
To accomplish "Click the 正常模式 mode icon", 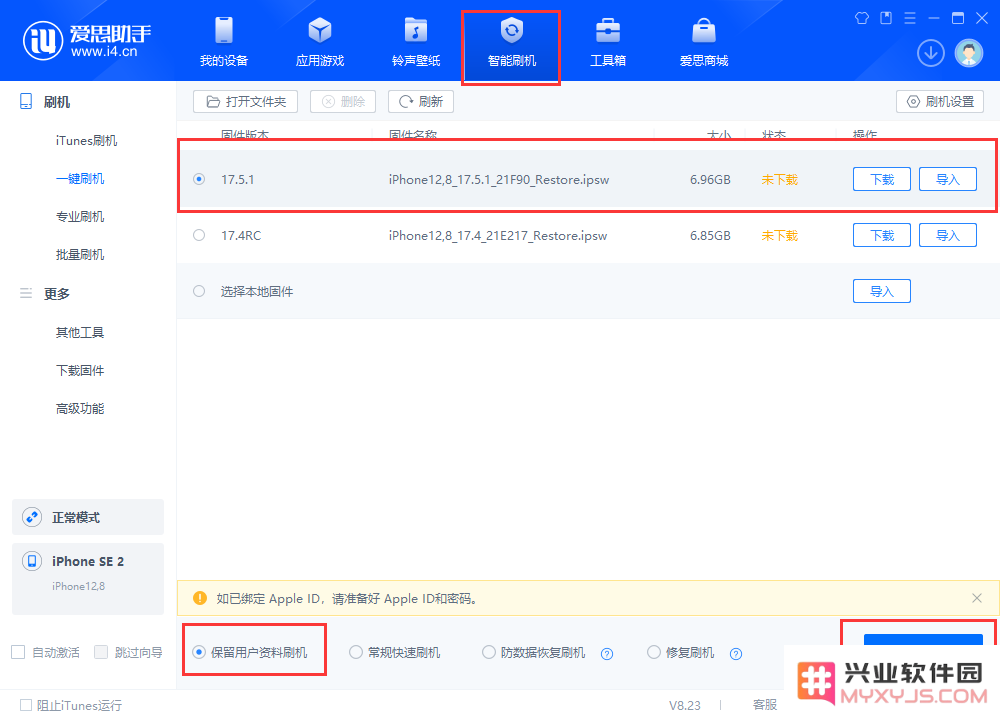I will click(x=32, y=517).
